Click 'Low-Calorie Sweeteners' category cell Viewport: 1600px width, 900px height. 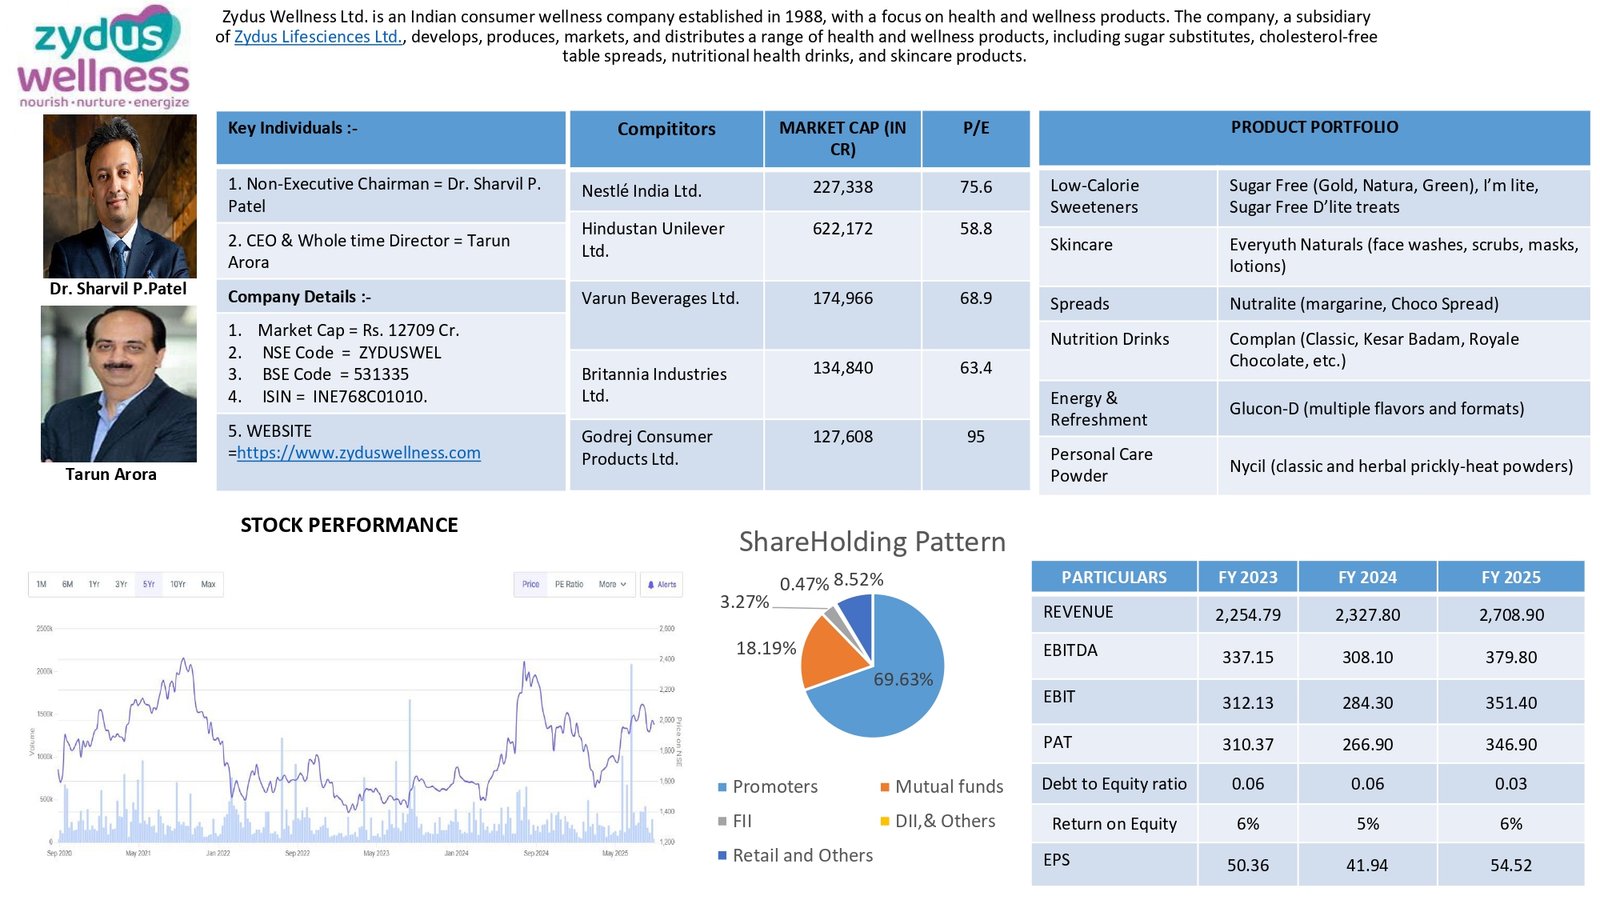(1128, 197)
